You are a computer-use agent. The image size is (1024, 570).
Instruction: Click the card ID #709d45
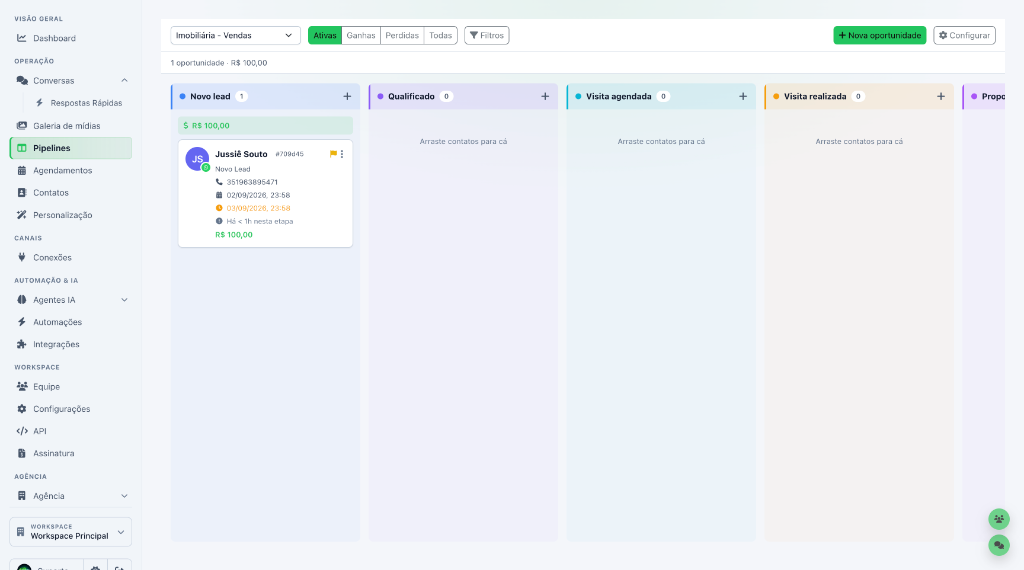click(x=289, y=154)
